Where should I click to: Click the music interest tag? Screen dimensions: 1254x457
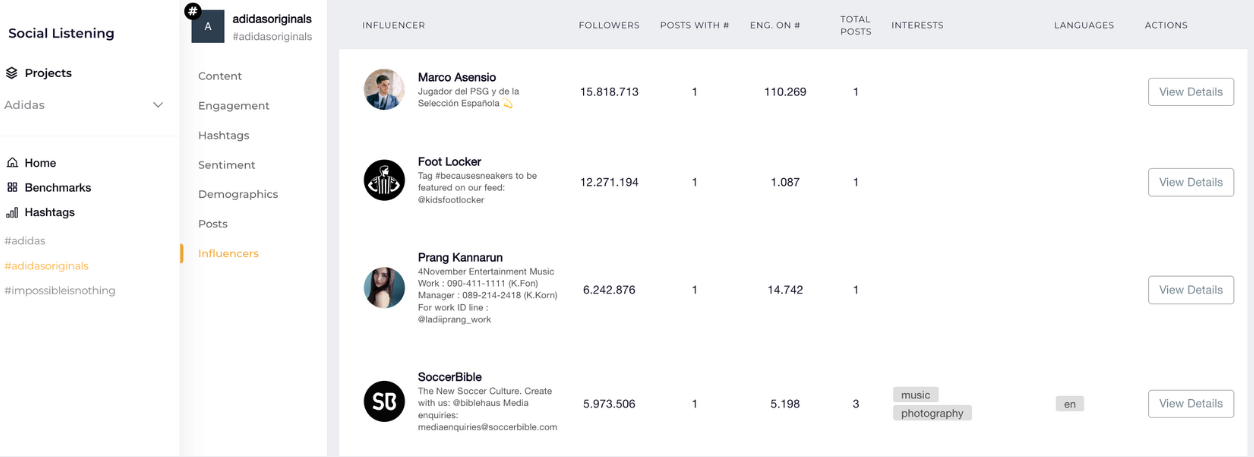[x=916, y=395]
